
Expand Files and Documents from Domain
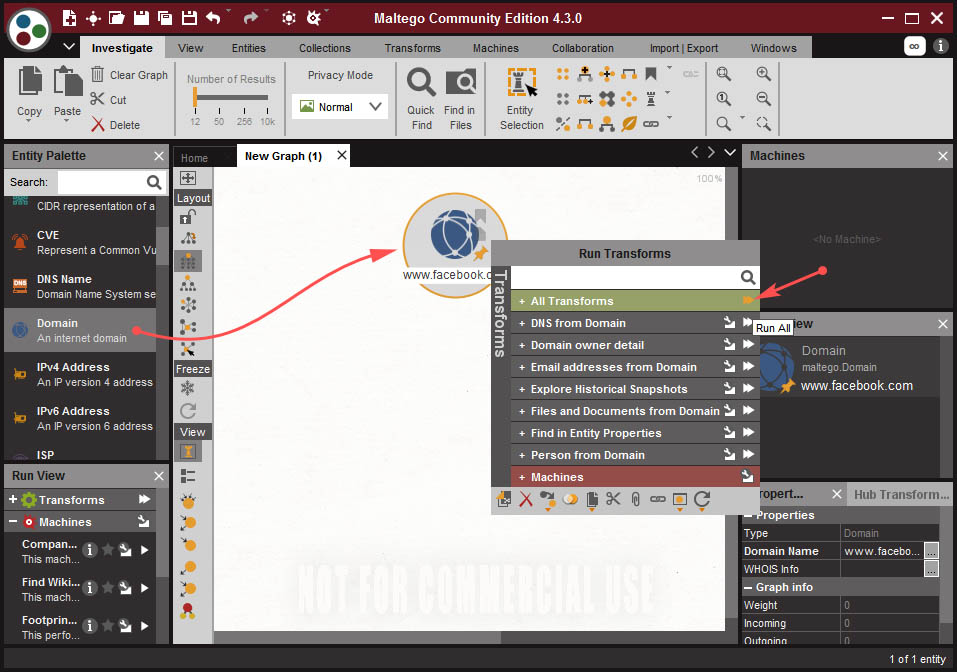click(522, 411)
